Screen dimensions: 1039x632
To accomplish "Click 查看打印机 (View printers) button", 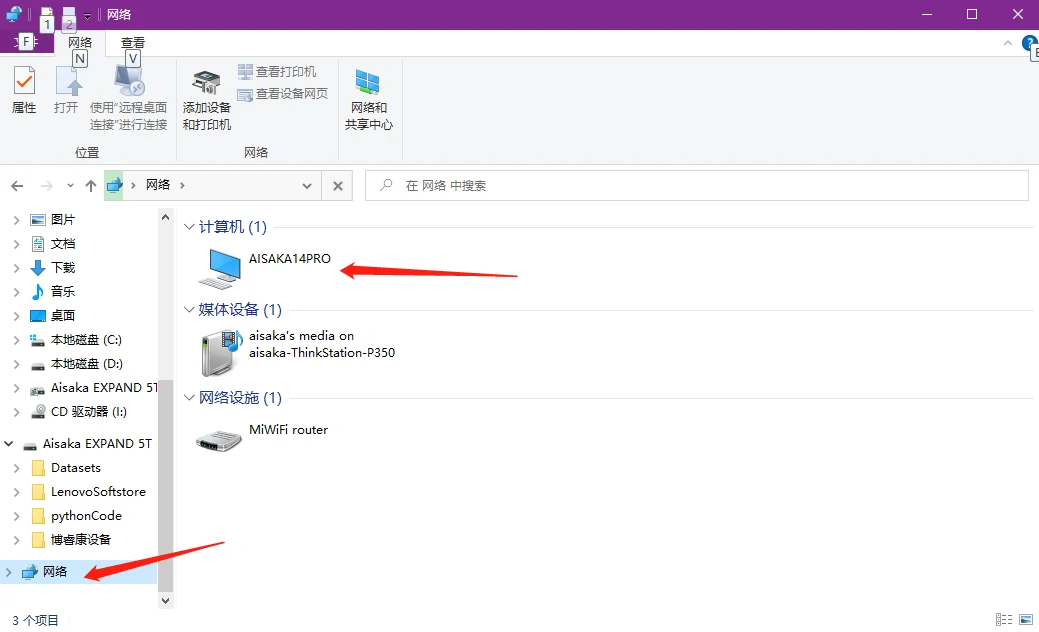I will [x=277, y=72].
